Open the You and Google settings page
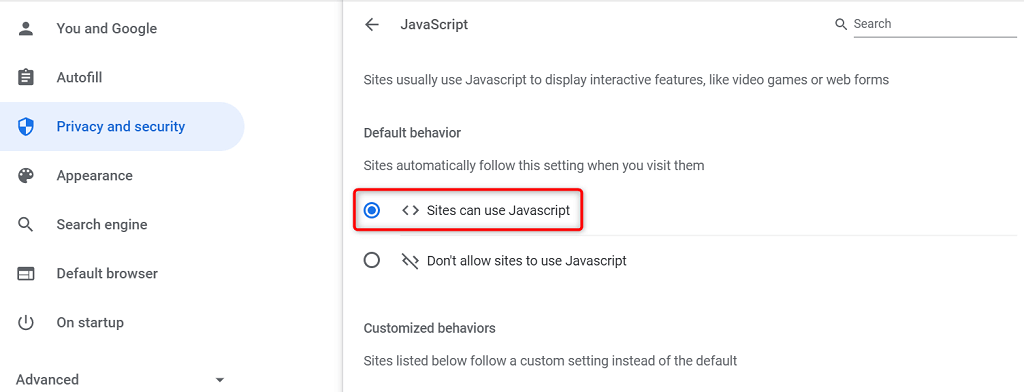This screenshot has height=392, width=1024. pyautogui.click(x=106, y=29)
